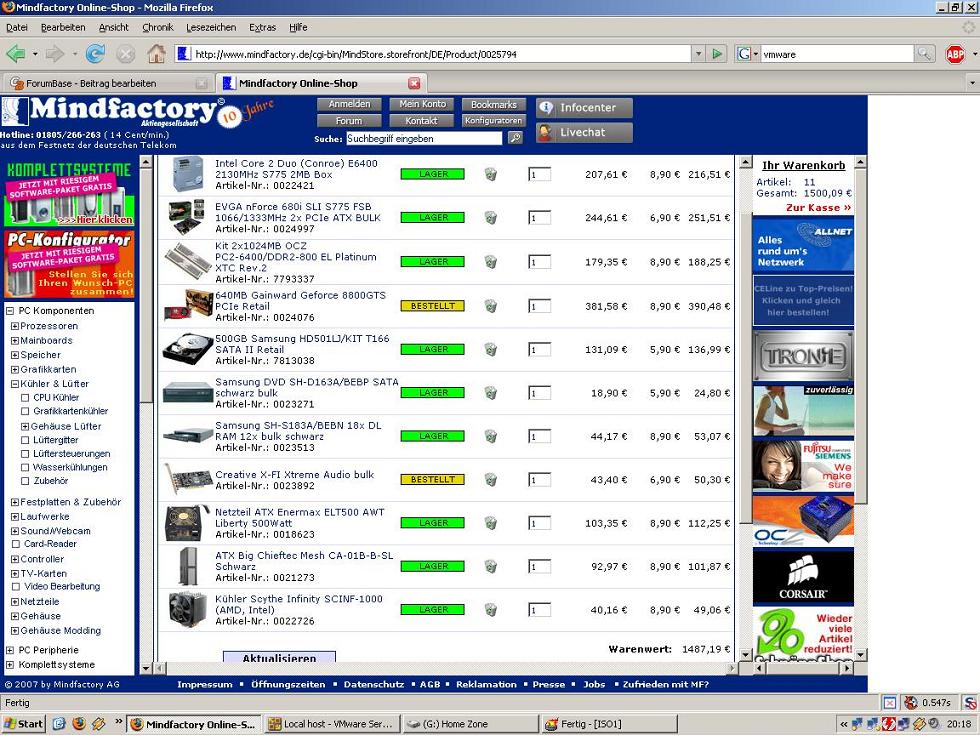Toggle Wasserkühlungen checkbox
980x741 pixels.
click(25, 468)
